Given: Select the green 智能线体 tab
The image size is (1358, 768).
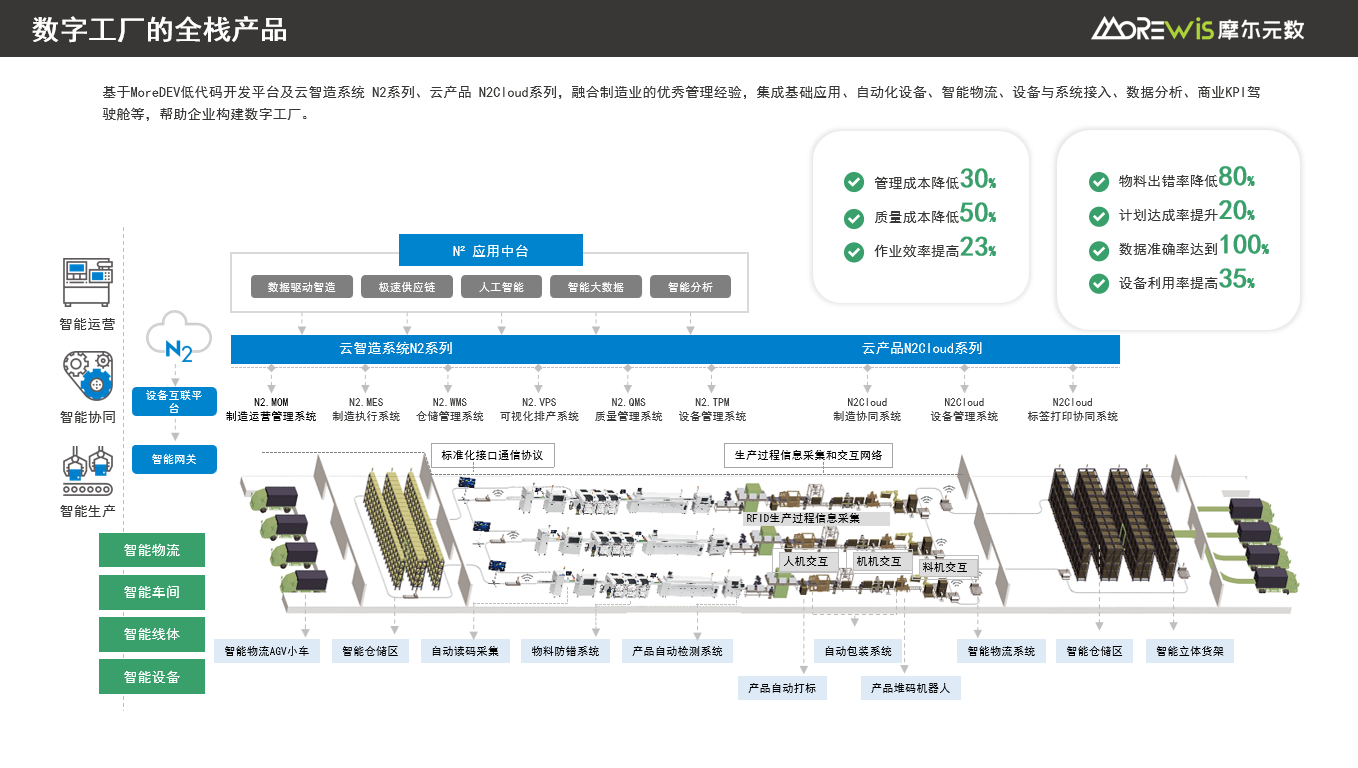Looking at the screenshot, I should pos(152,634).
